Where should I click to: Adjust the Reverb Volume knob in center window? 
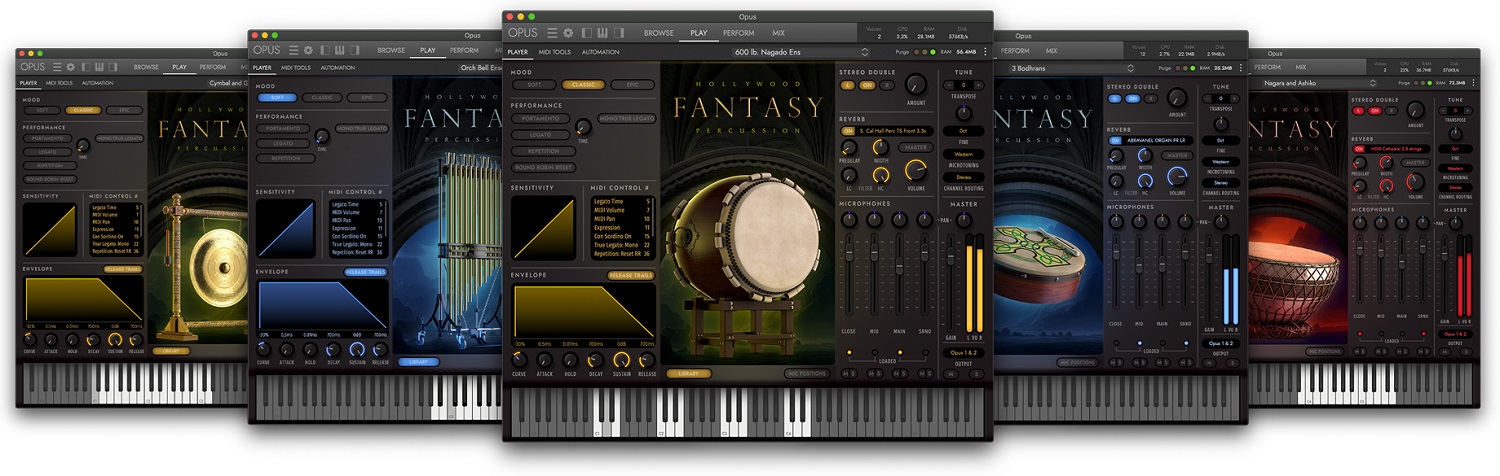(x=916, y=170)
